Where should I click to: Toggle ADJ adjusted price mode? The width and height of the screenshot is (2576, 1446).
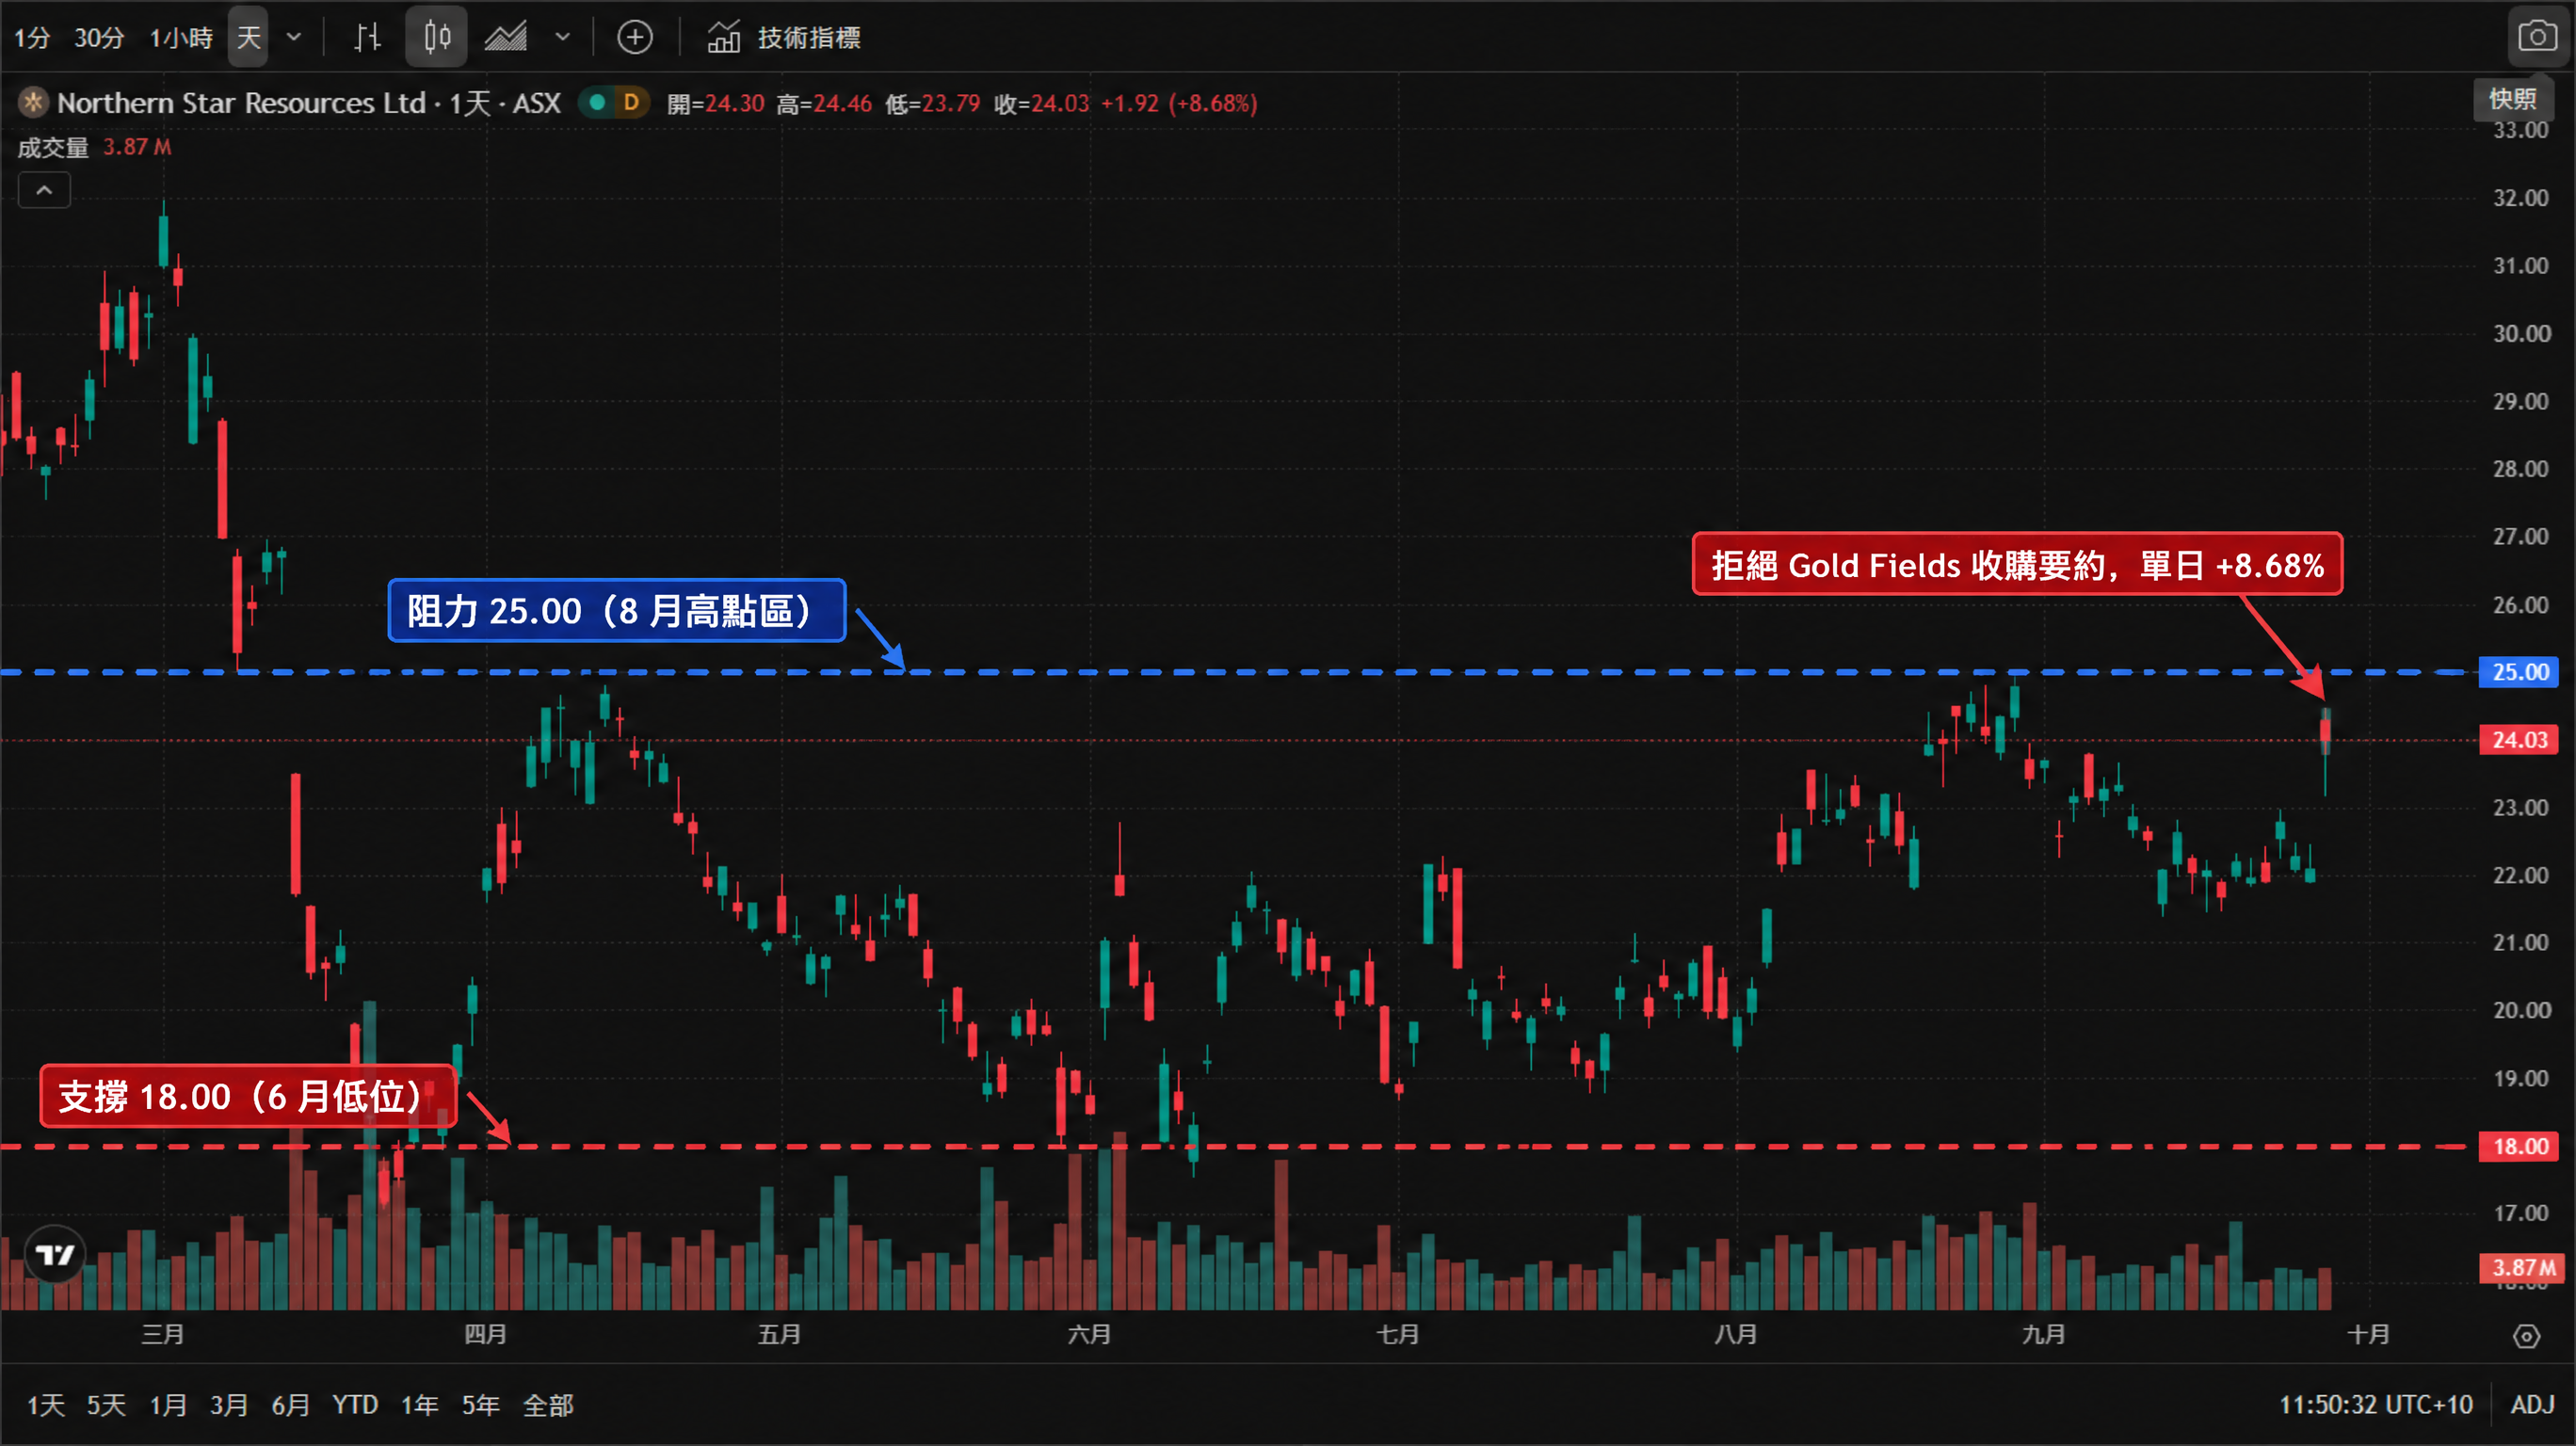[2532, 1405]
